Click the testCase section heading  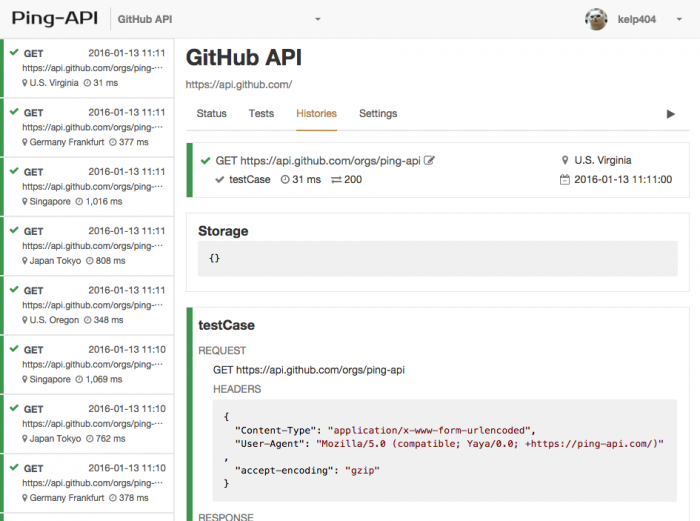point(226,325)
